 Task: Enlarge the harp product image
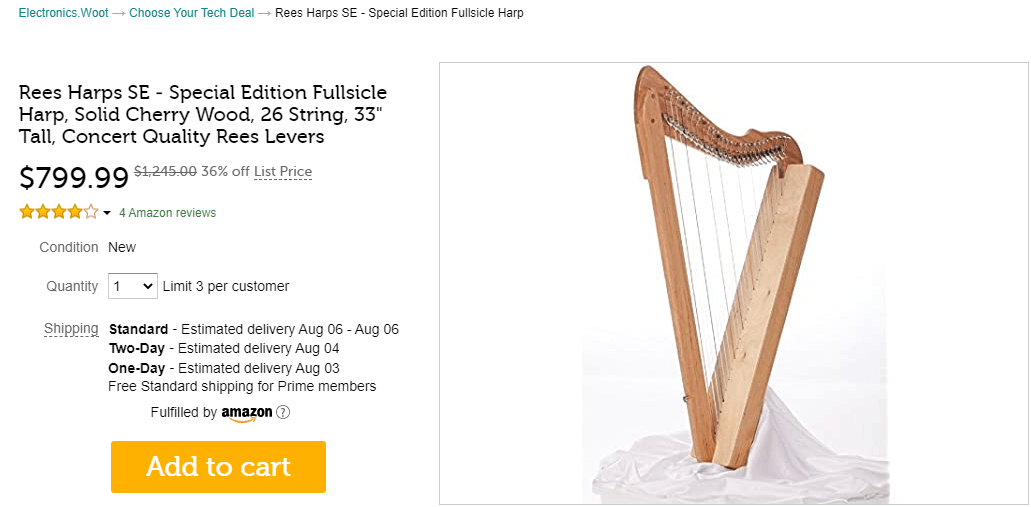click(733, 283)
